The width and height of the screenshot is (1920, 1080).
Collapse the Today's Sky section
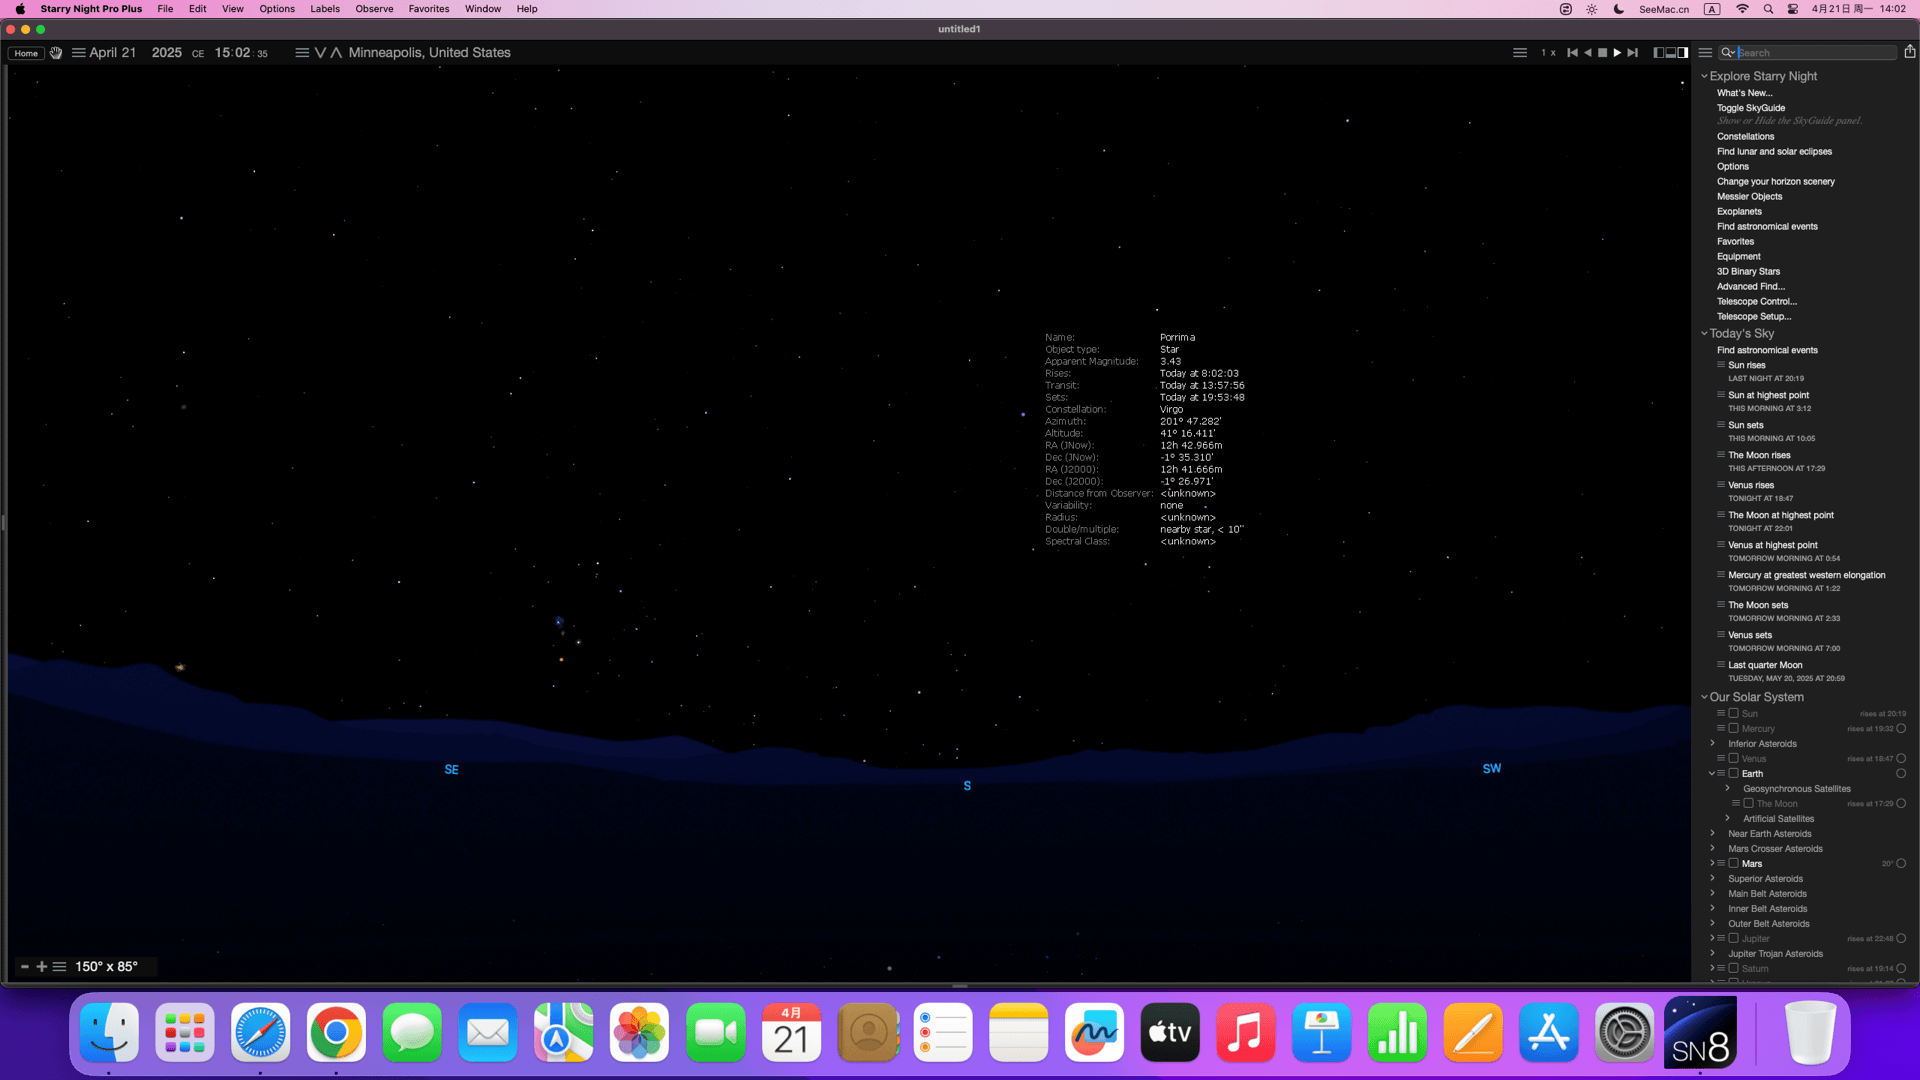point(1704,333)
